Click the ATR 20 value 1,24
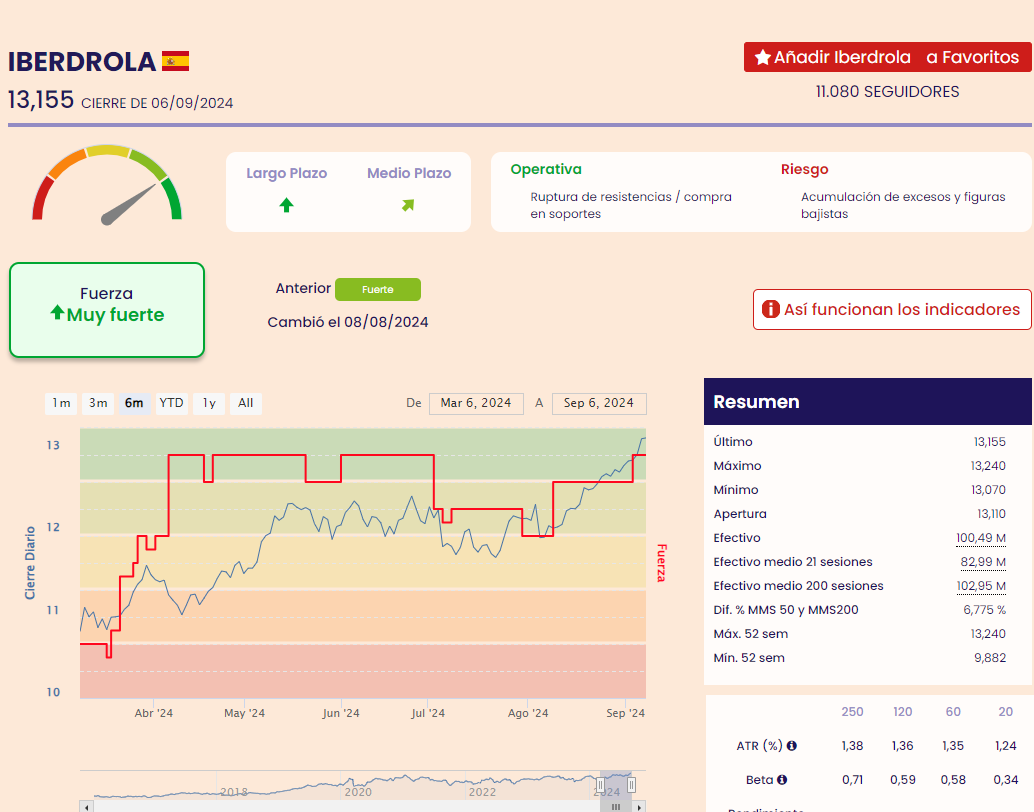 1006,745
